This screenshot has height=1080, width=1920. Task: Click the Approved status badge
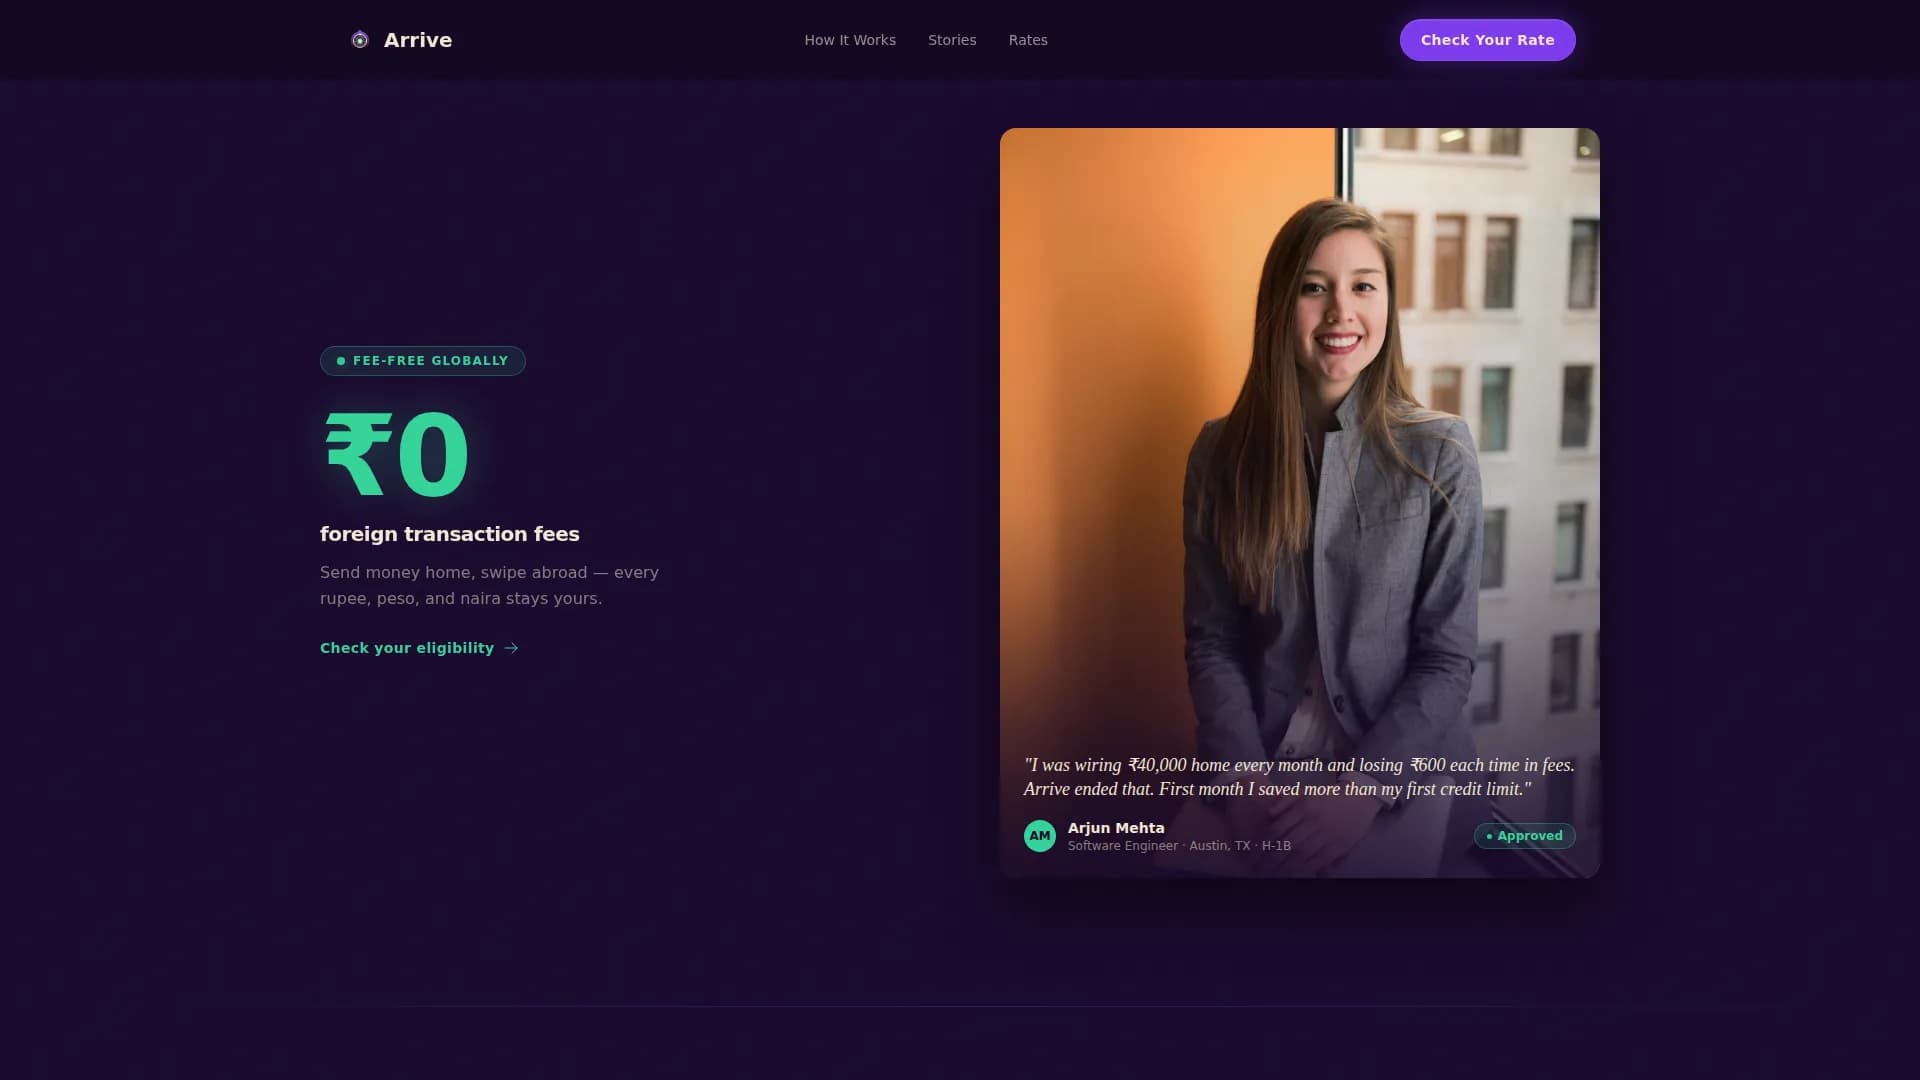coord(1524,836)
